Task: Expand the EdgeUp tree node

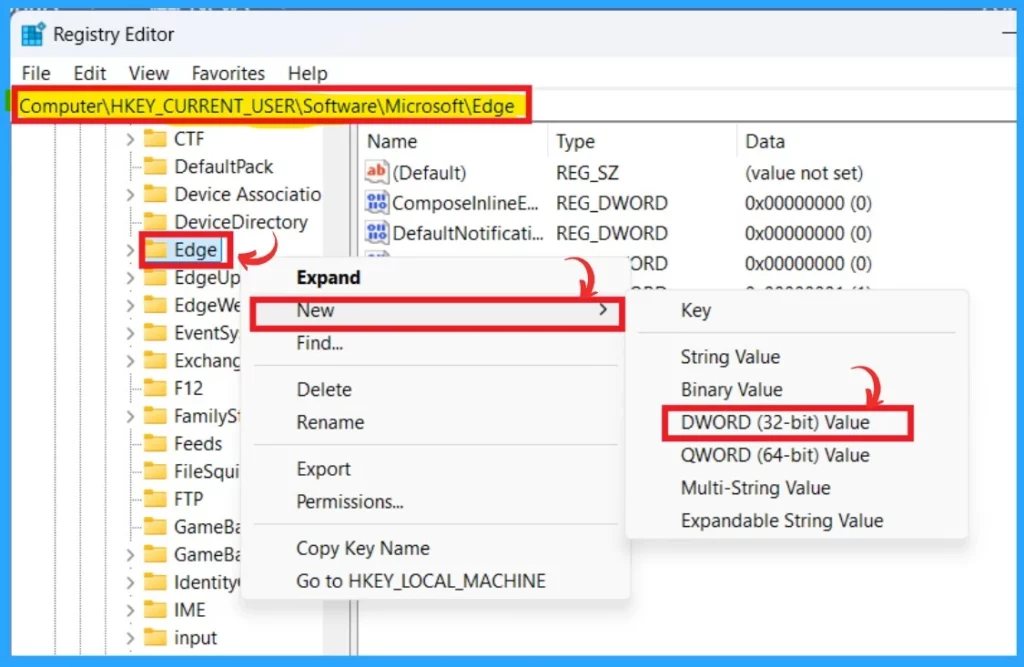Action: 130,278
